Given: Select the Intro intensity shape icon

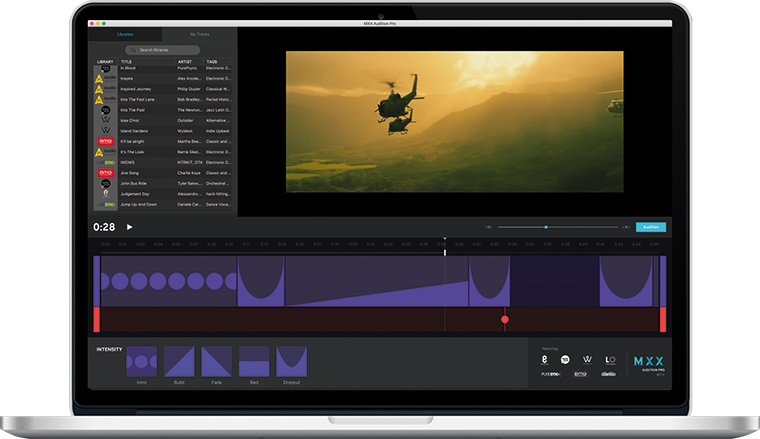Looking at the screenshot, I should [141, 362].
